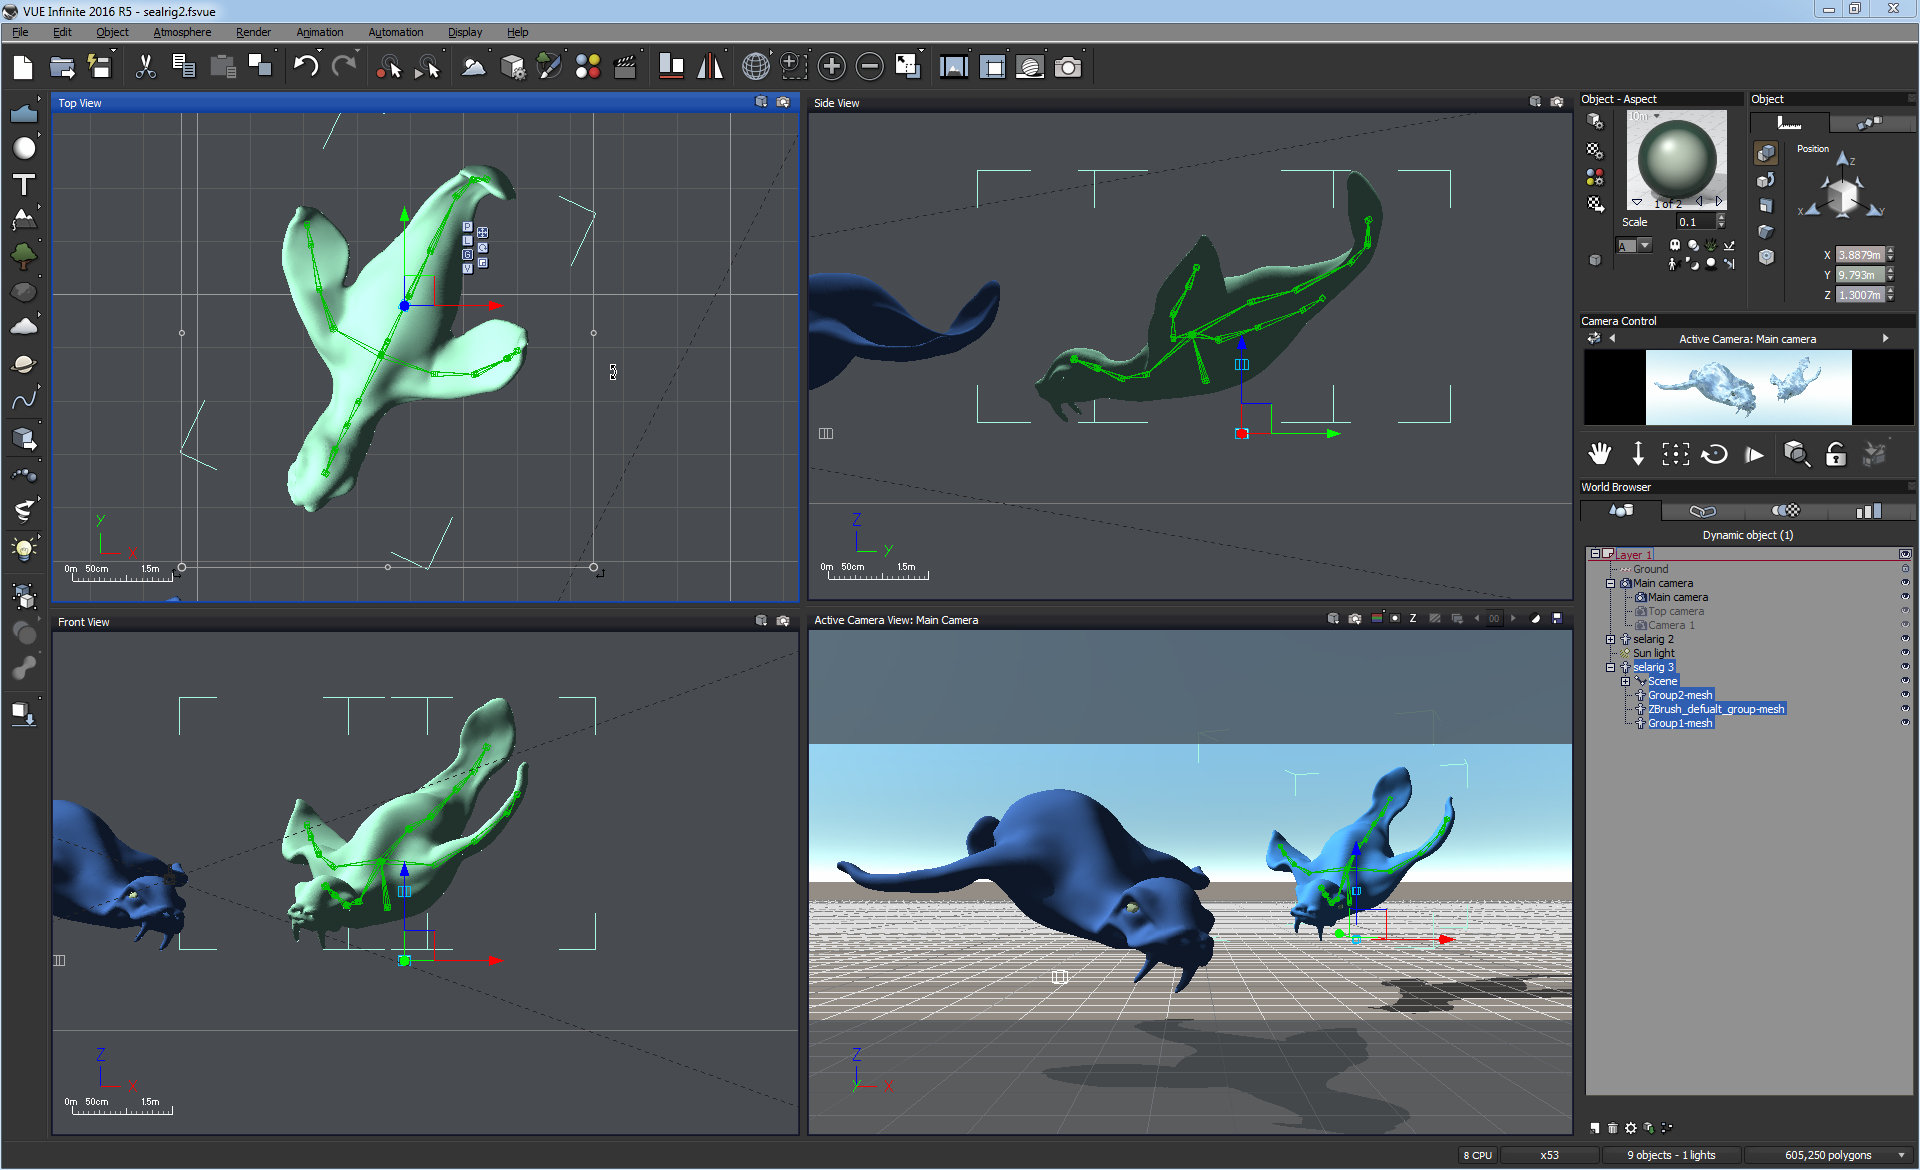Click the Undo arrow in toolbar

(x=306, y=67)
